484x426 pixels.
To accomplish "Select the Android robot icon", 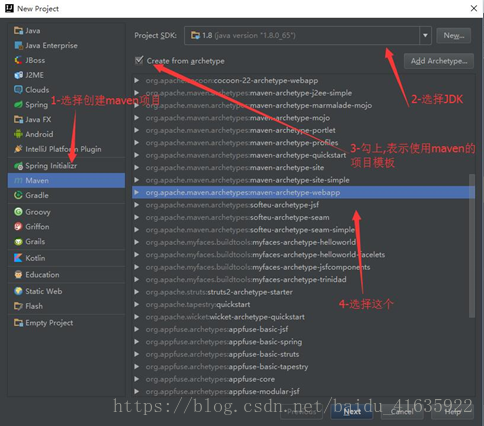I will [x=18, y=134].
